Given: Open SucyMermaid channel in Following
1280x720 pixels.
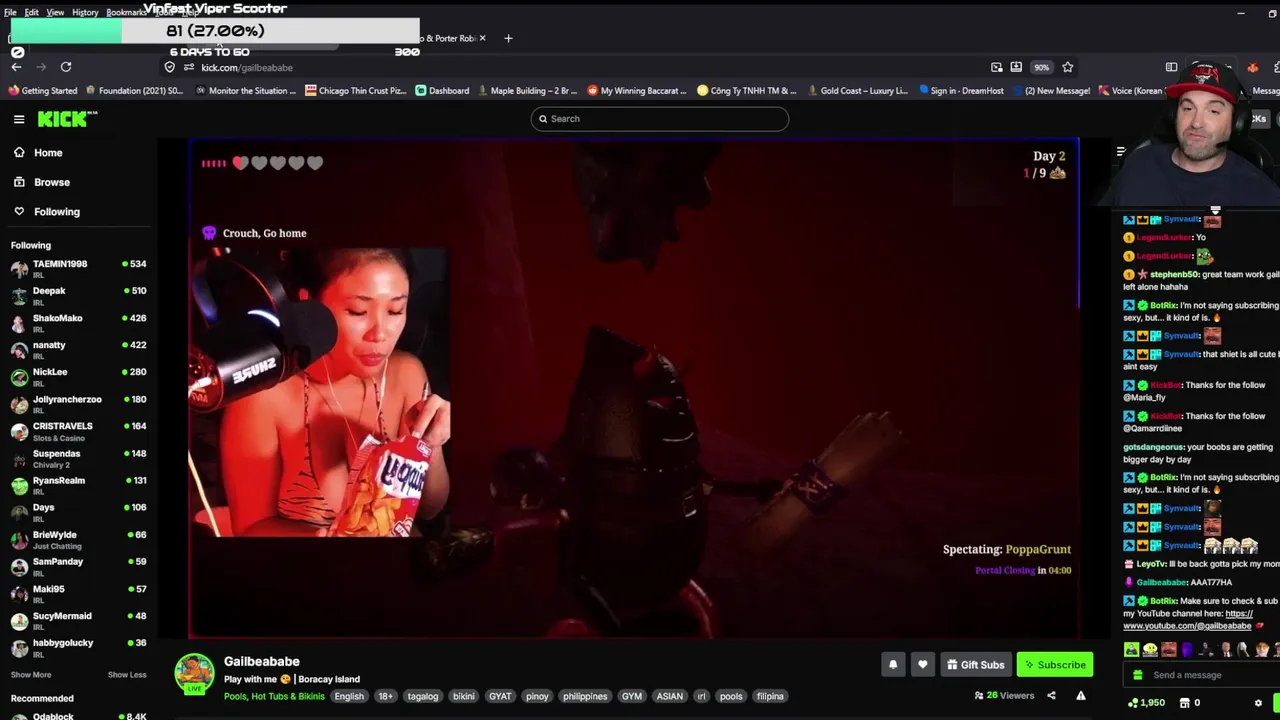Looking at the screenshot, I should tap(78, 620).
